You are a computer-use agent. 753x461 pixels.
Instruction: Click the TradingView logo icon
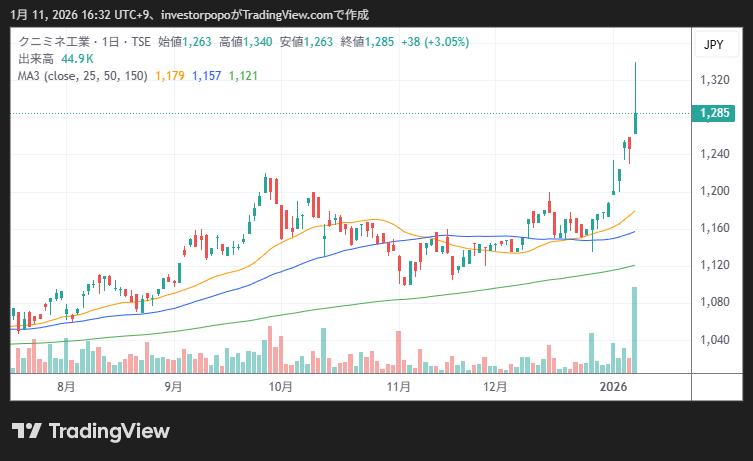26,431
